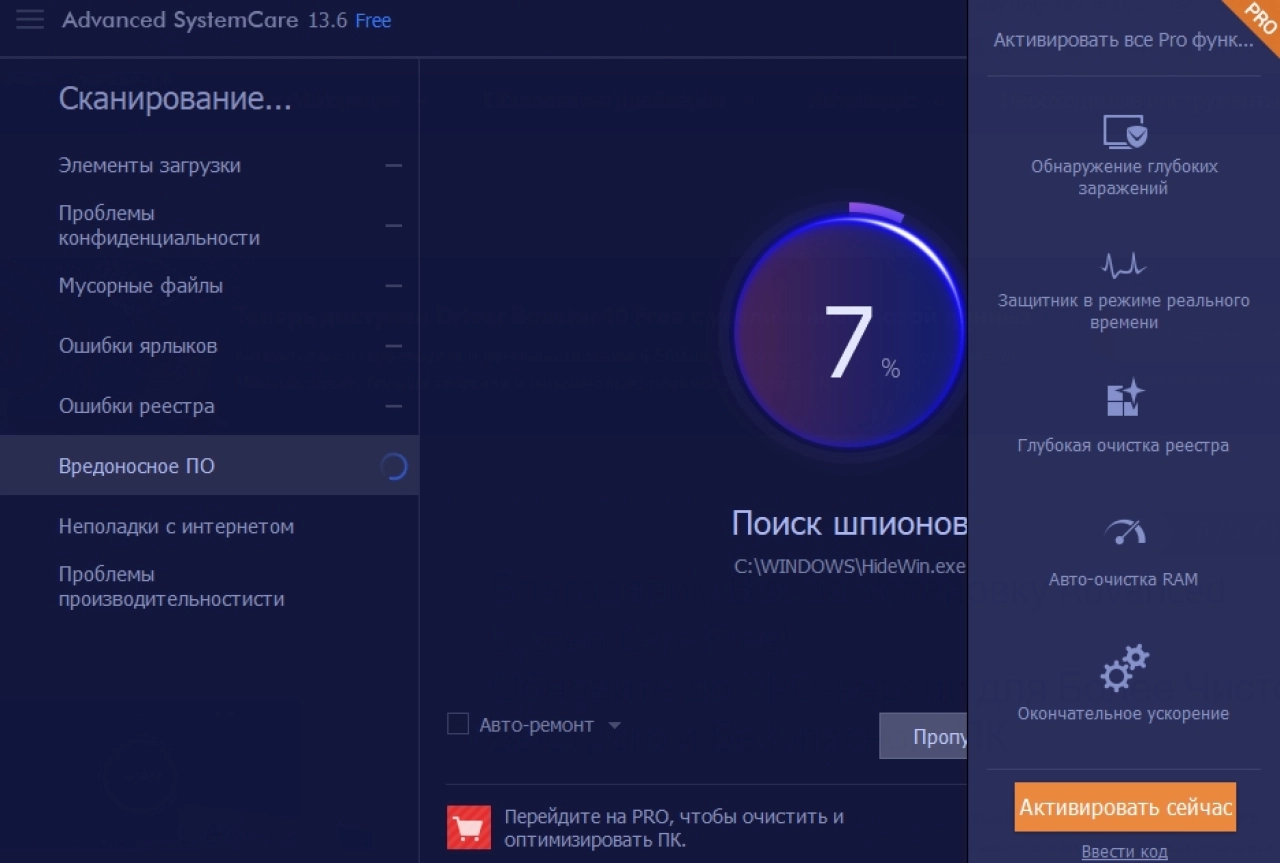Click the Поиск шпионов status text
This screenshot has height=863, width=1280.
click(x=849, y=523)
